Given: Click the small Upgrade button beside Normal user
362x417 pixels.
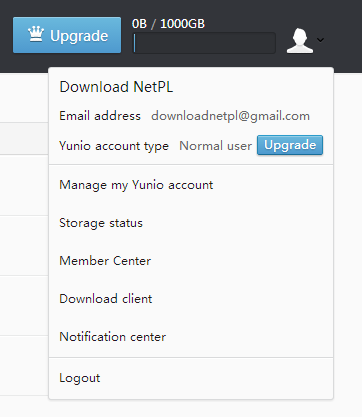Looking at the screenshot, I should [x=290, y=145].
